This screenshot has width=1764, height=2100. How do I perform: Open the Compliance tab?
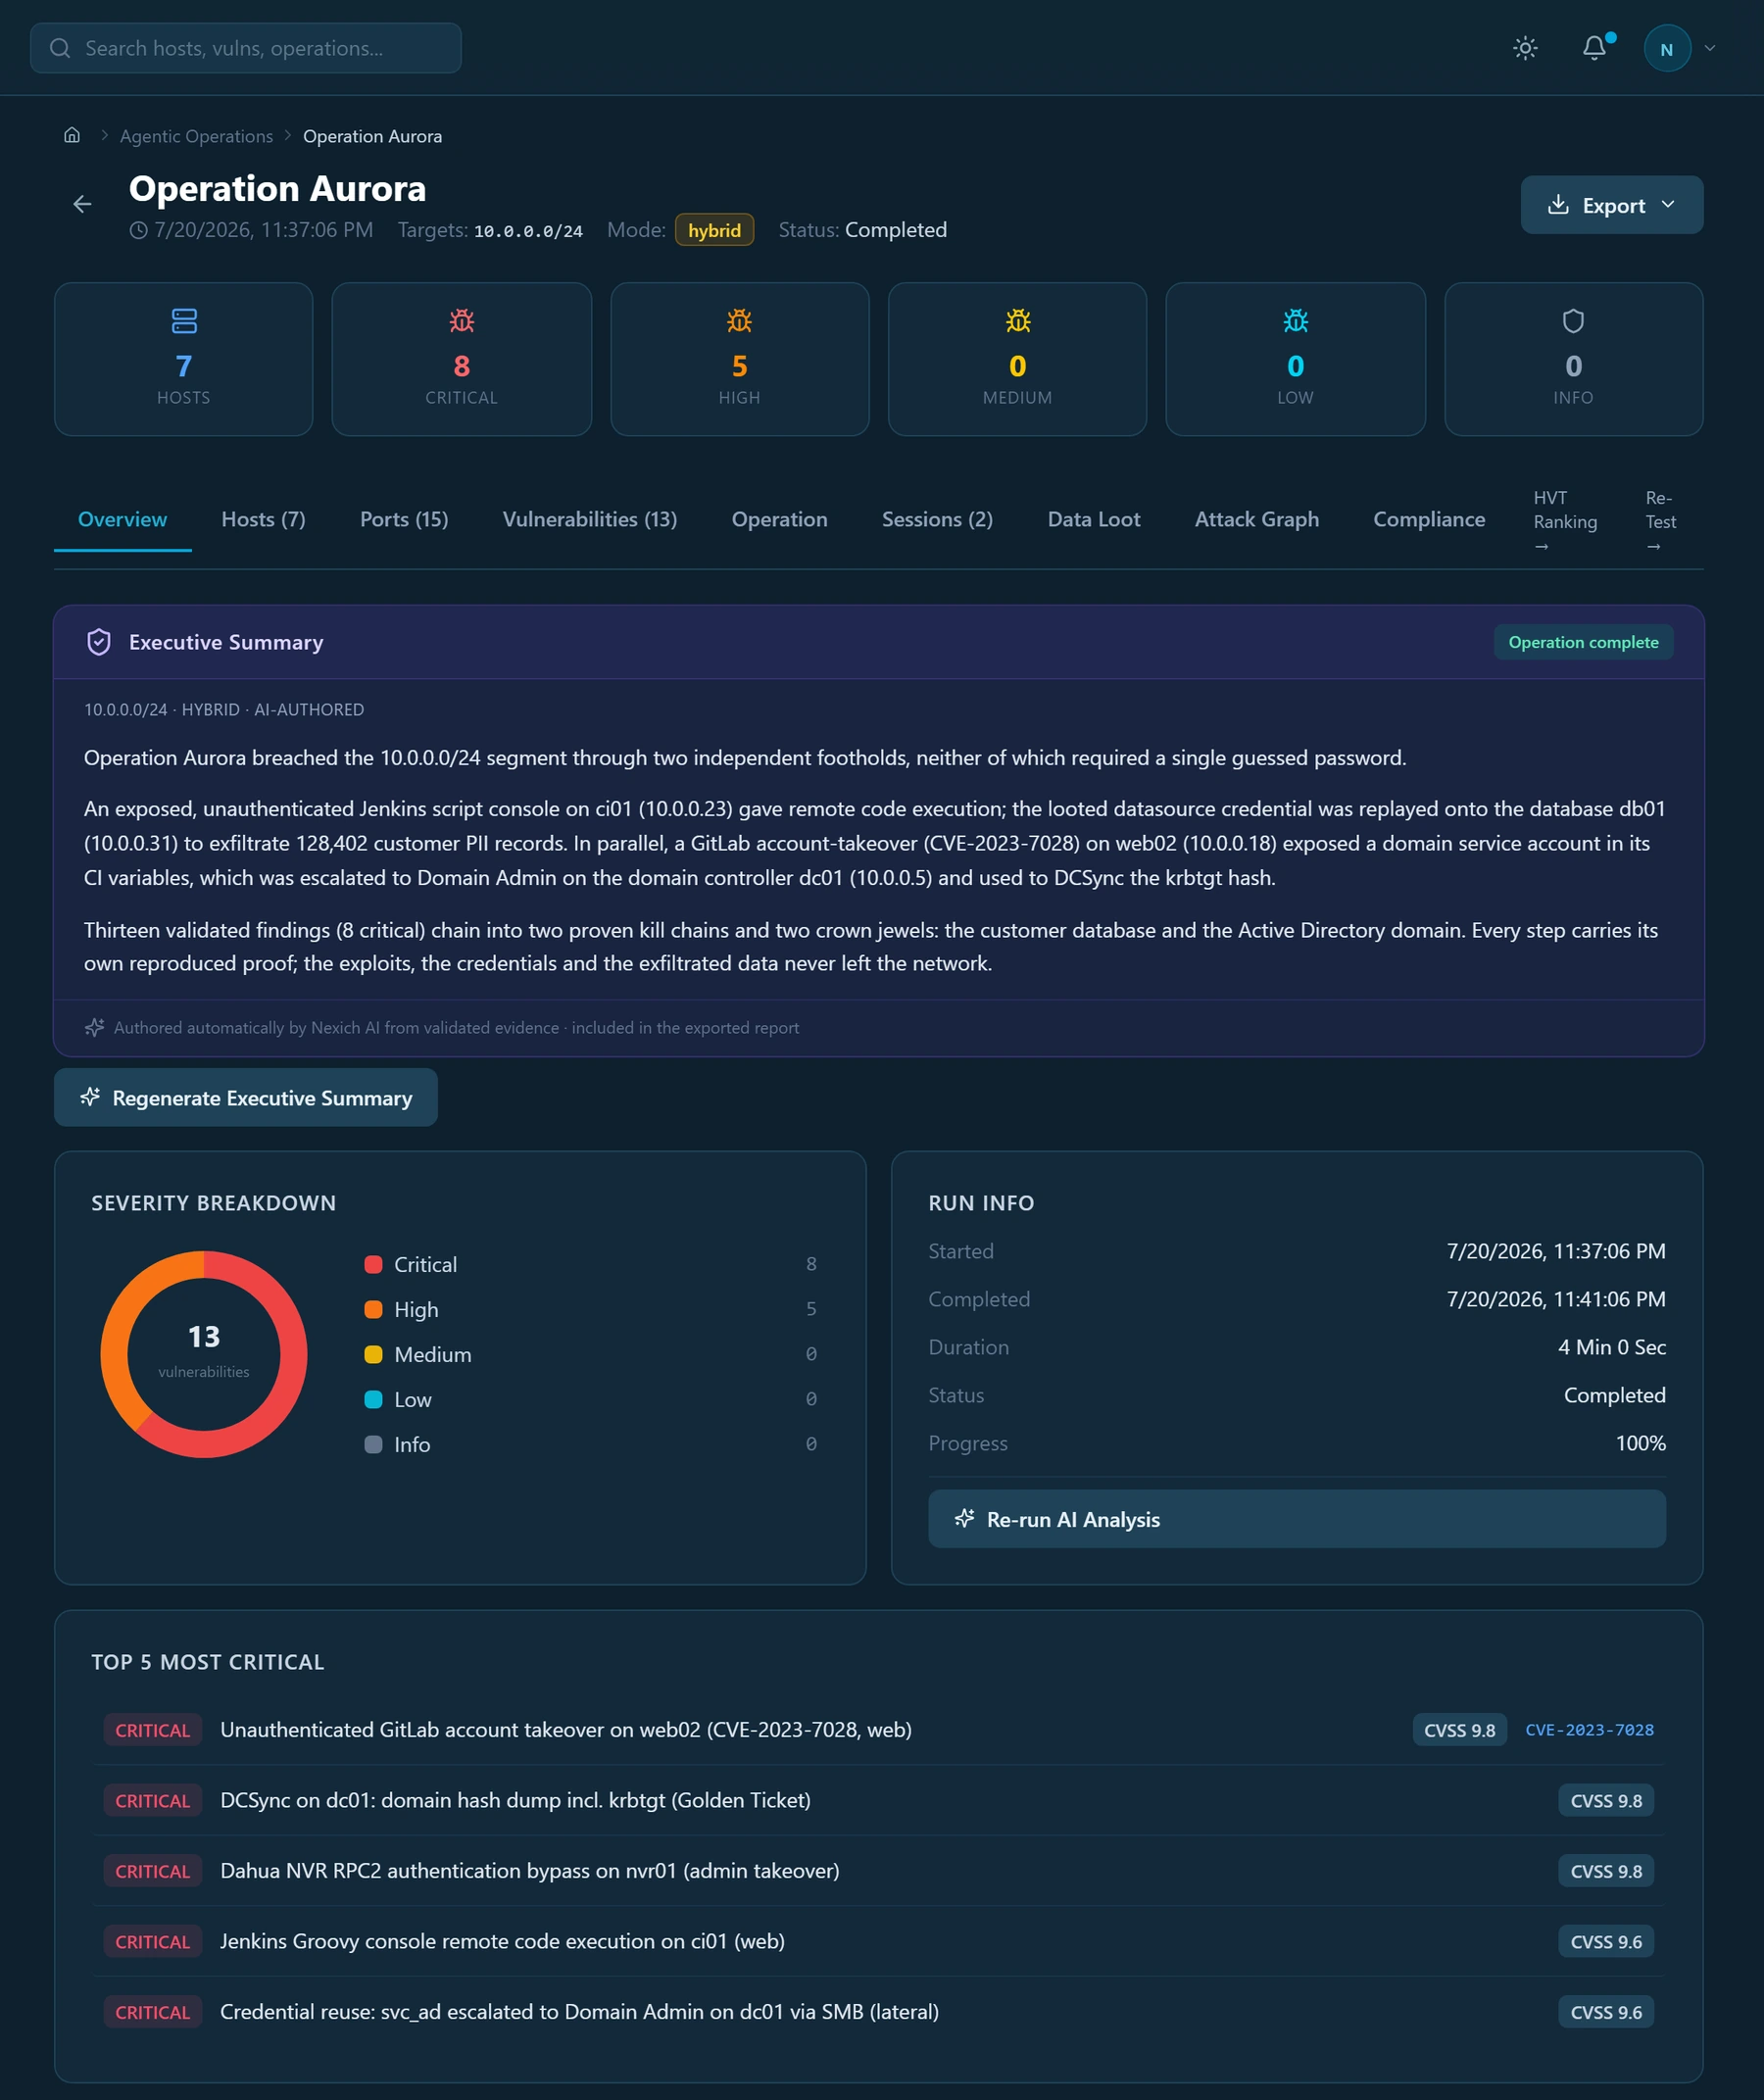click(x=1428, y=519)
